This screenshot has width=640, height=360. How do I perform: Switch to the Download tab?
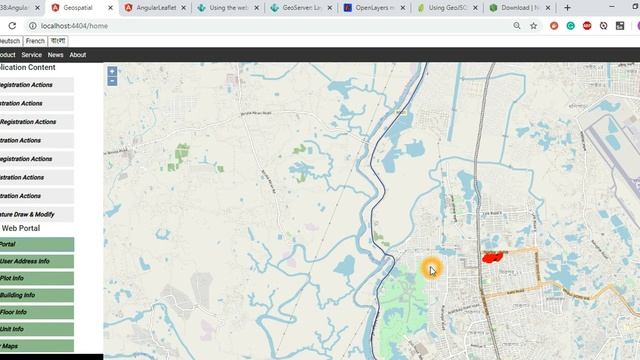pos(520,8)
